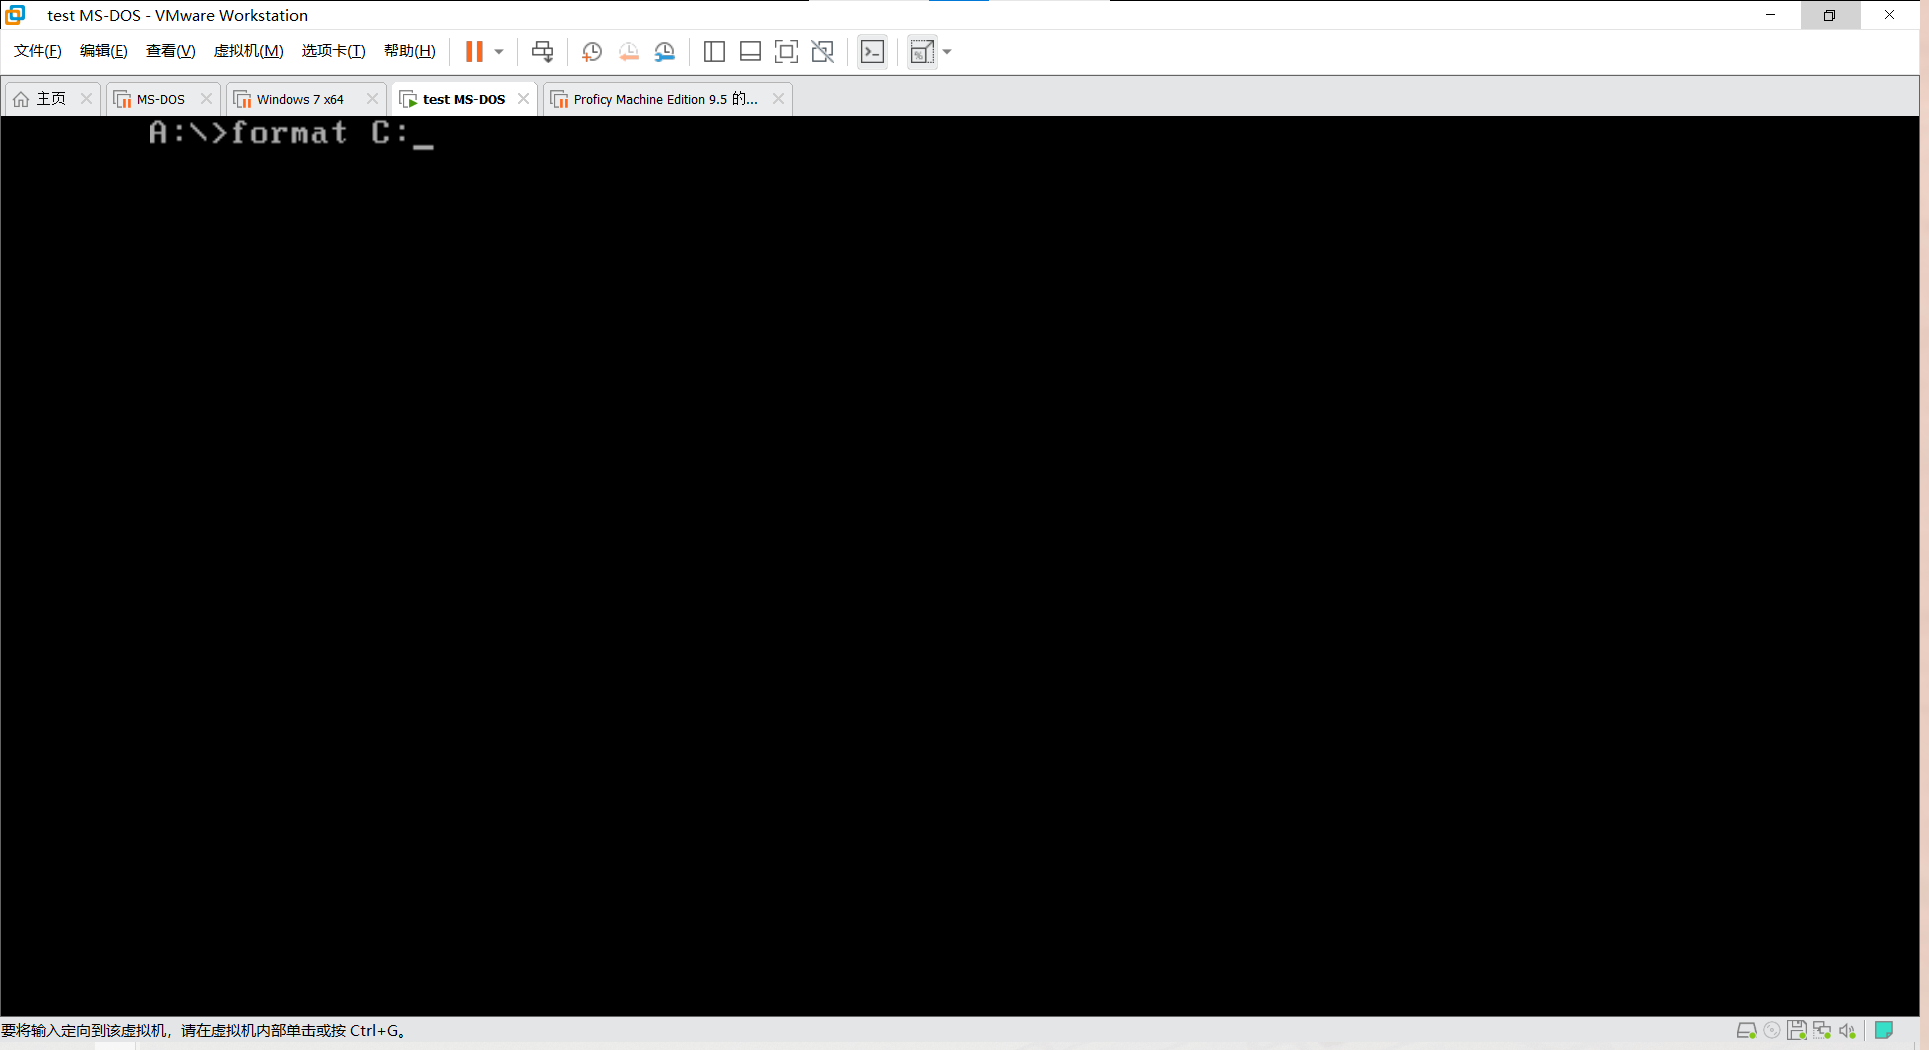Click the CD/DVD drive status icon
This screenshot has width=1929, height=1050.
click(1772, 1030)
